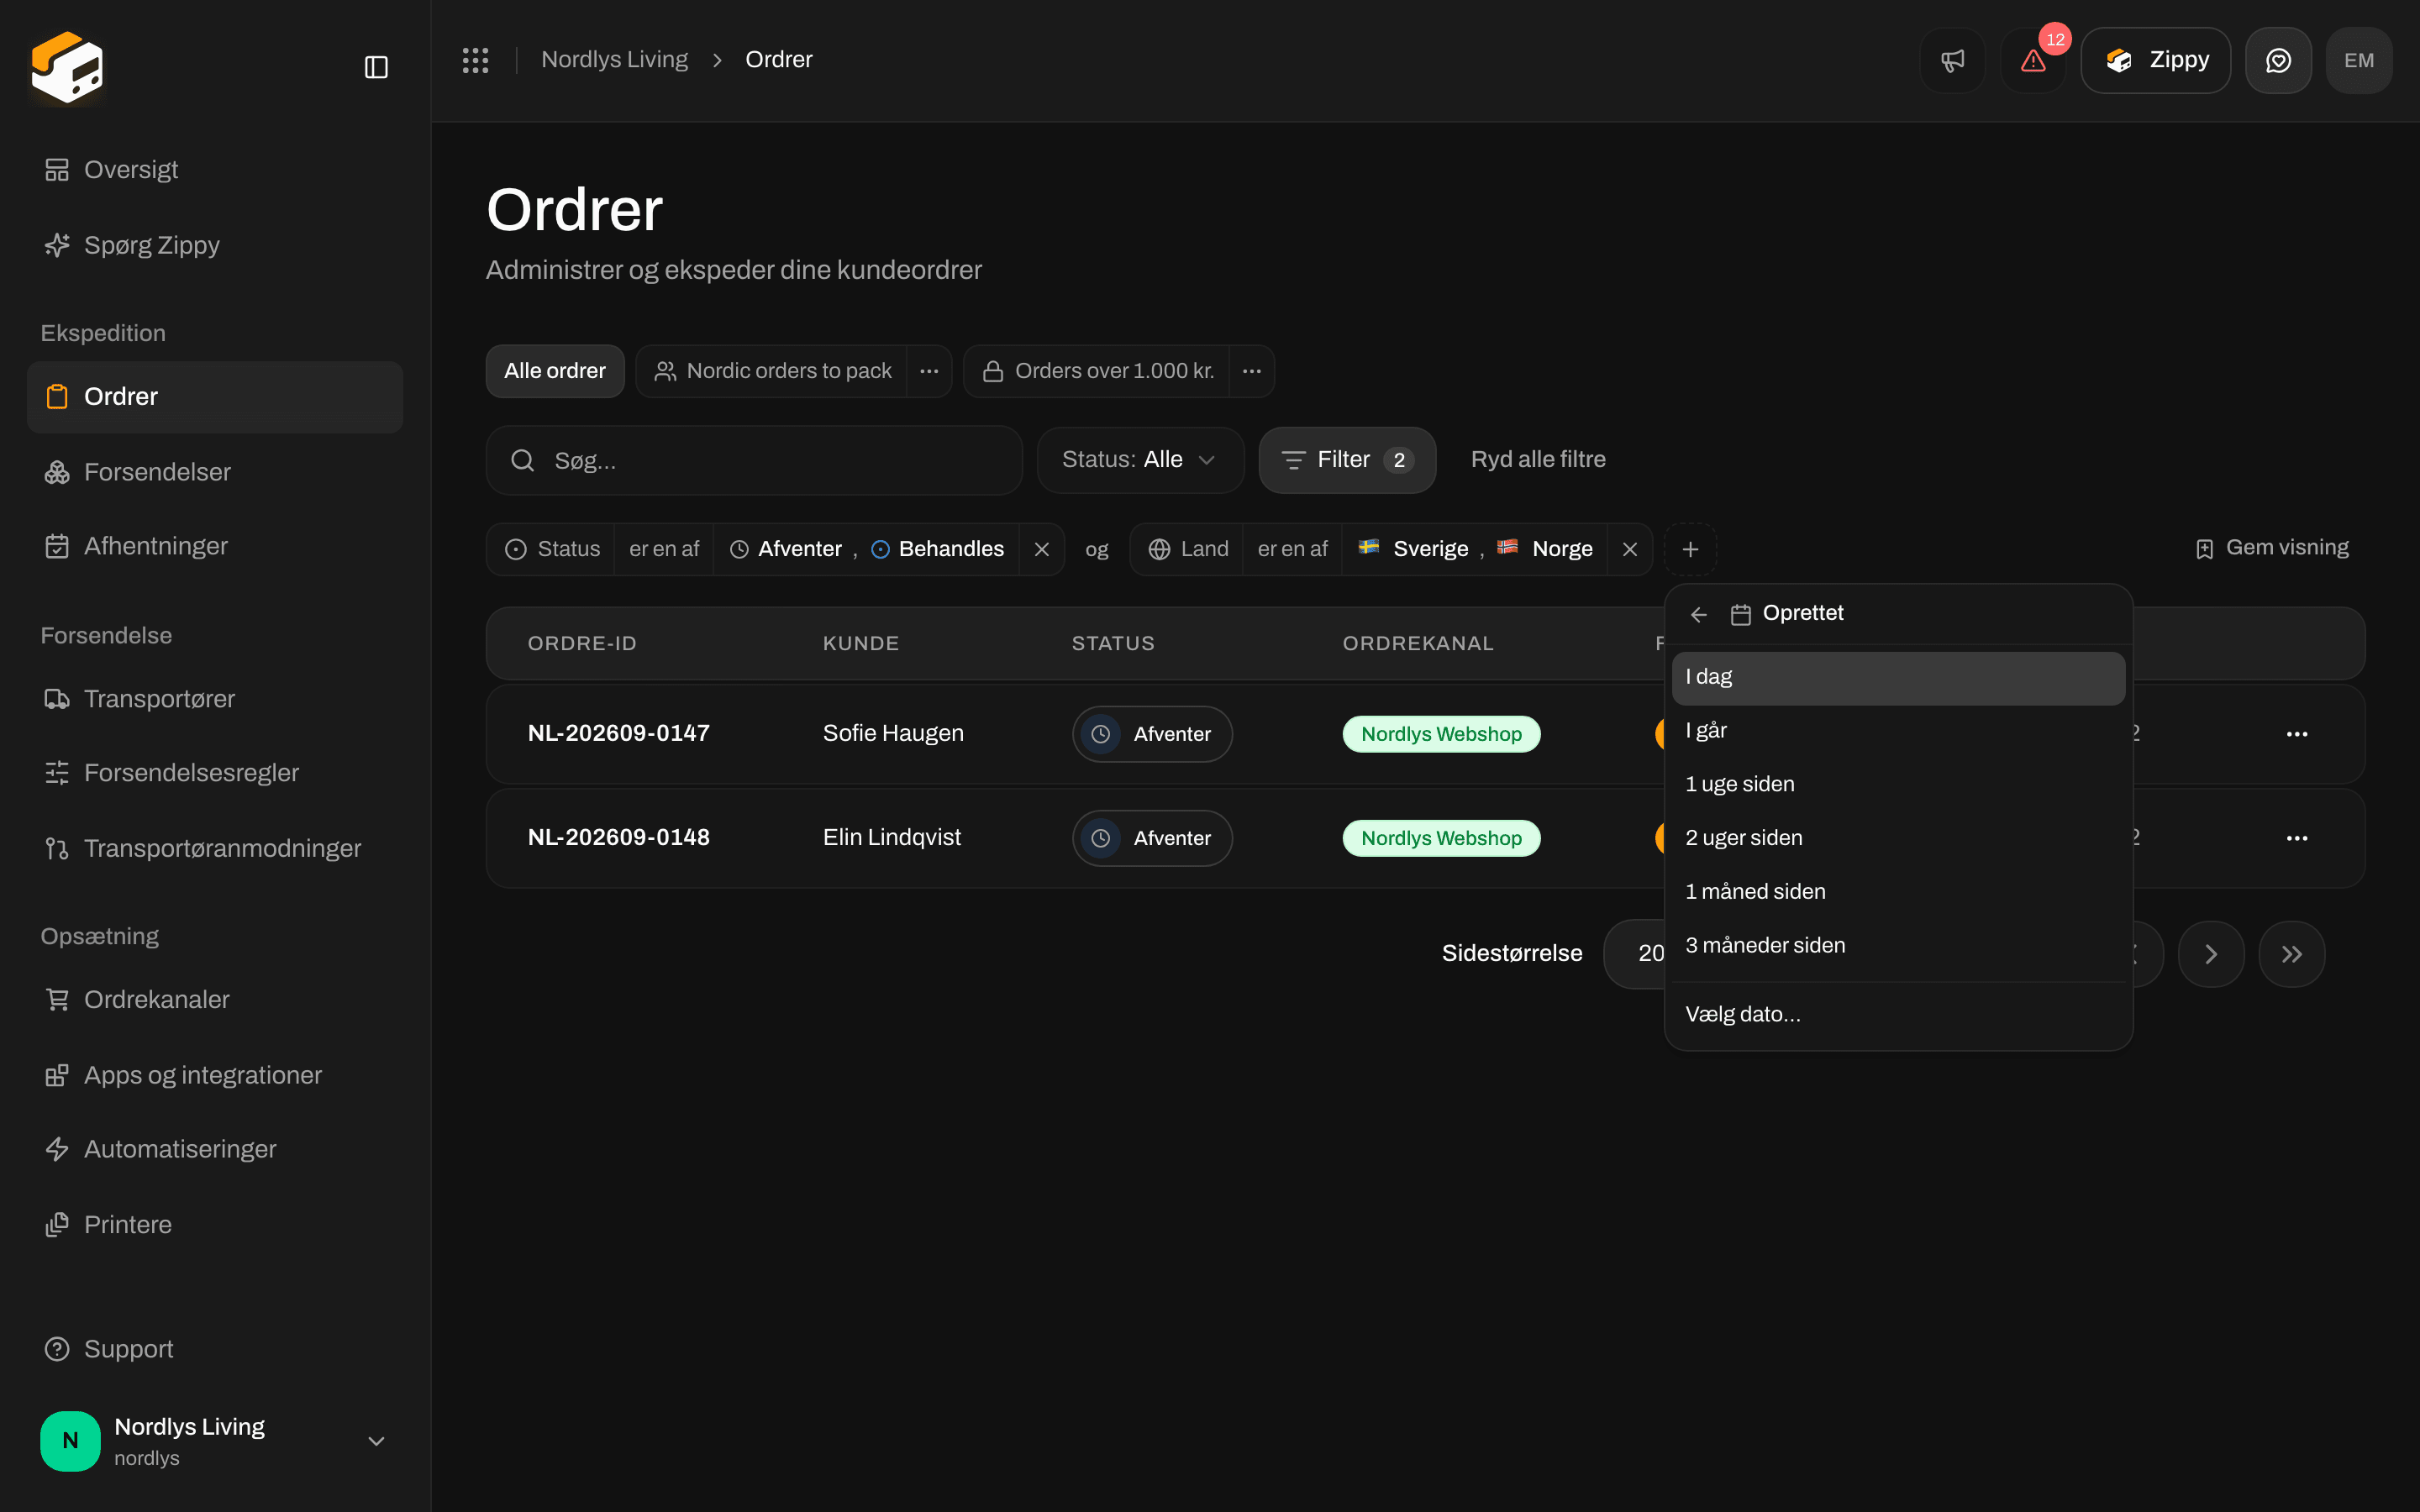Change the 'er en af' operator for Land

(x=1292, y=549)
